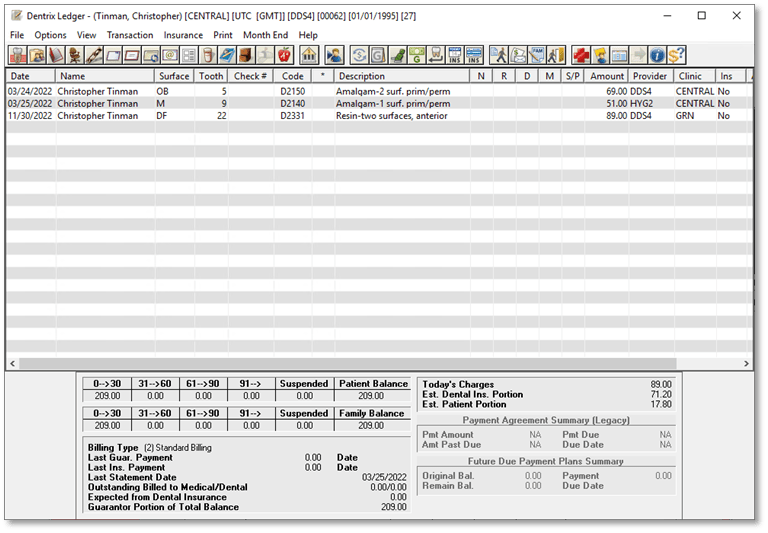This screenshot has height=533, width=768.
Task: Click the Clinic column header
Action: coord(693,76)
